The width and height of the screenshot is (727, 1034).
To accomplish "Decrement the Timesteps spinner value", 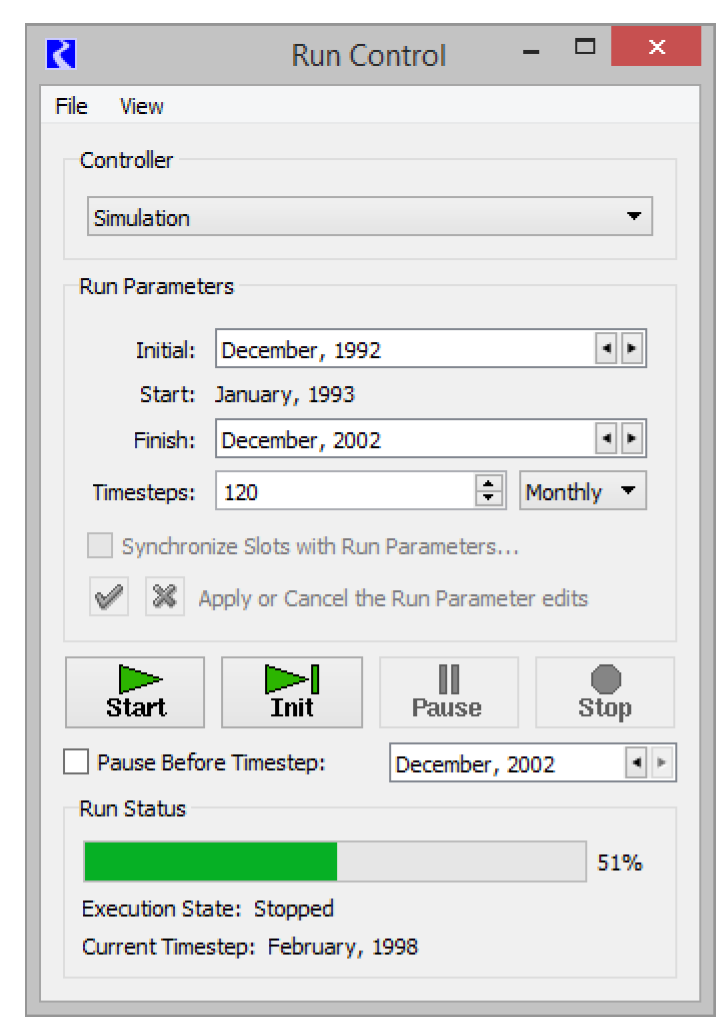I will click(488, 498).
